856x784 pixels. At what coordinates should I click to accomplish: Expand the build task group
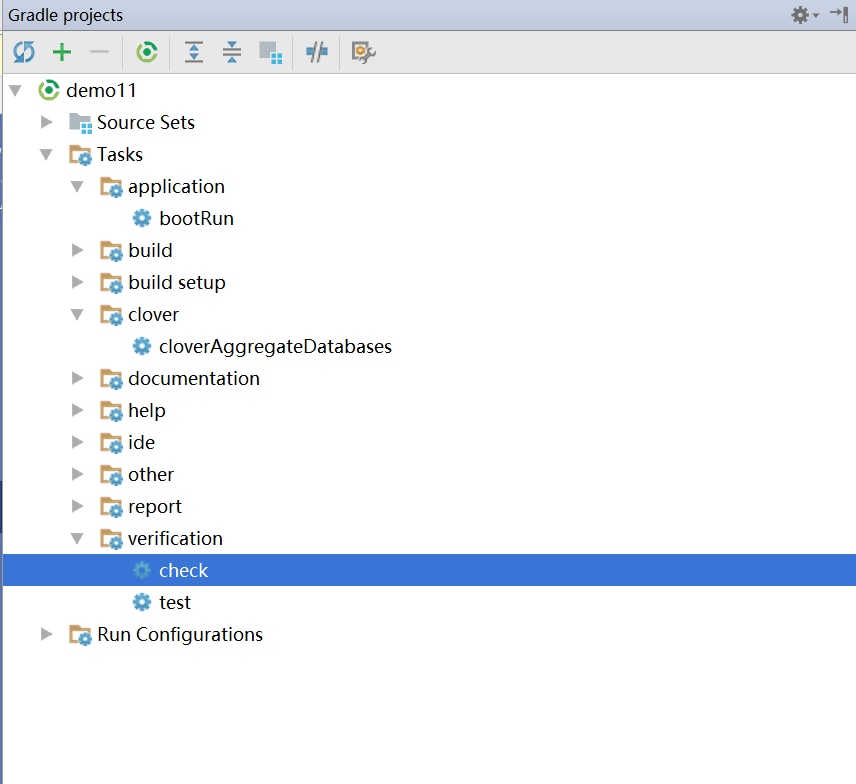[78, 251]
